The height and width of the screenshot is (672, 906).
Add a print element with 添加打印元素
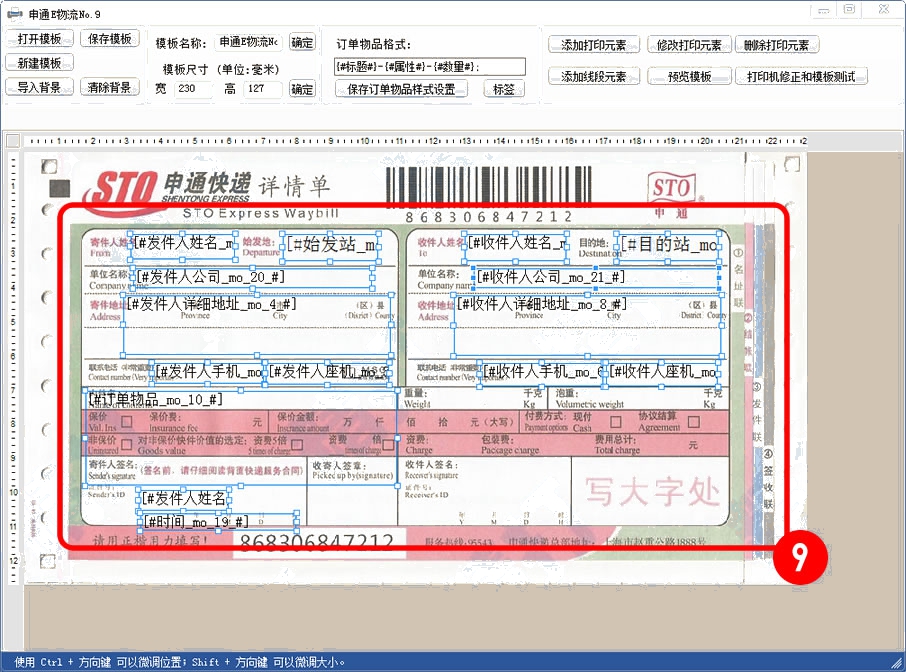tap(594, 45)
